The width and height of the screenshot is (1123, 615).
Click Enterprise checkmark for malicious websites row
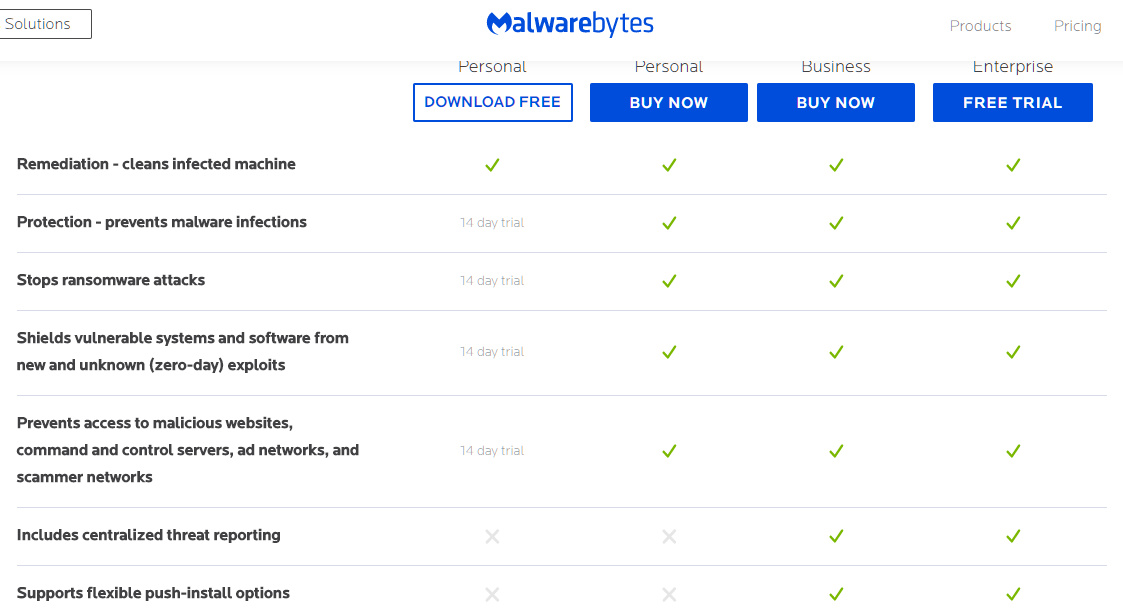(x=1012, y=451)
